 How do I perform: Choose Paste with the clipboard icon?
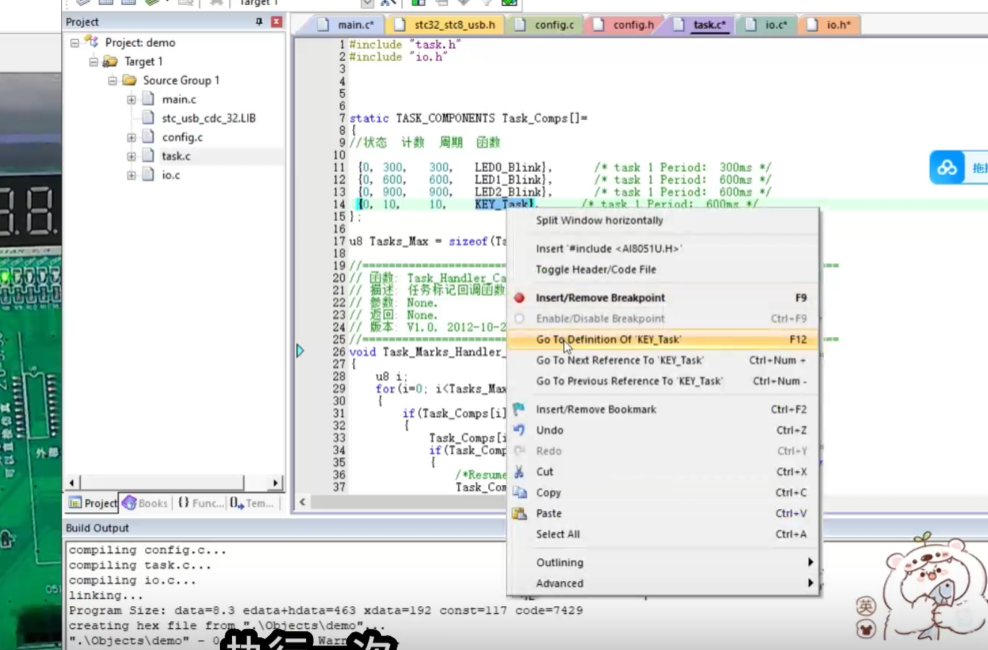(548, 514)
